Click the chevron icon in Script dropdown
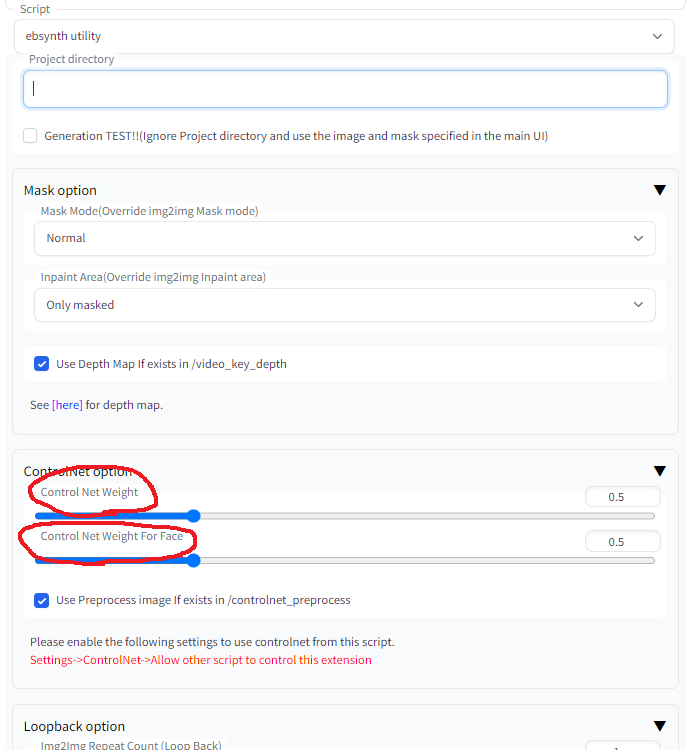Screen dimensions: 686x750 tap(657, 36)
